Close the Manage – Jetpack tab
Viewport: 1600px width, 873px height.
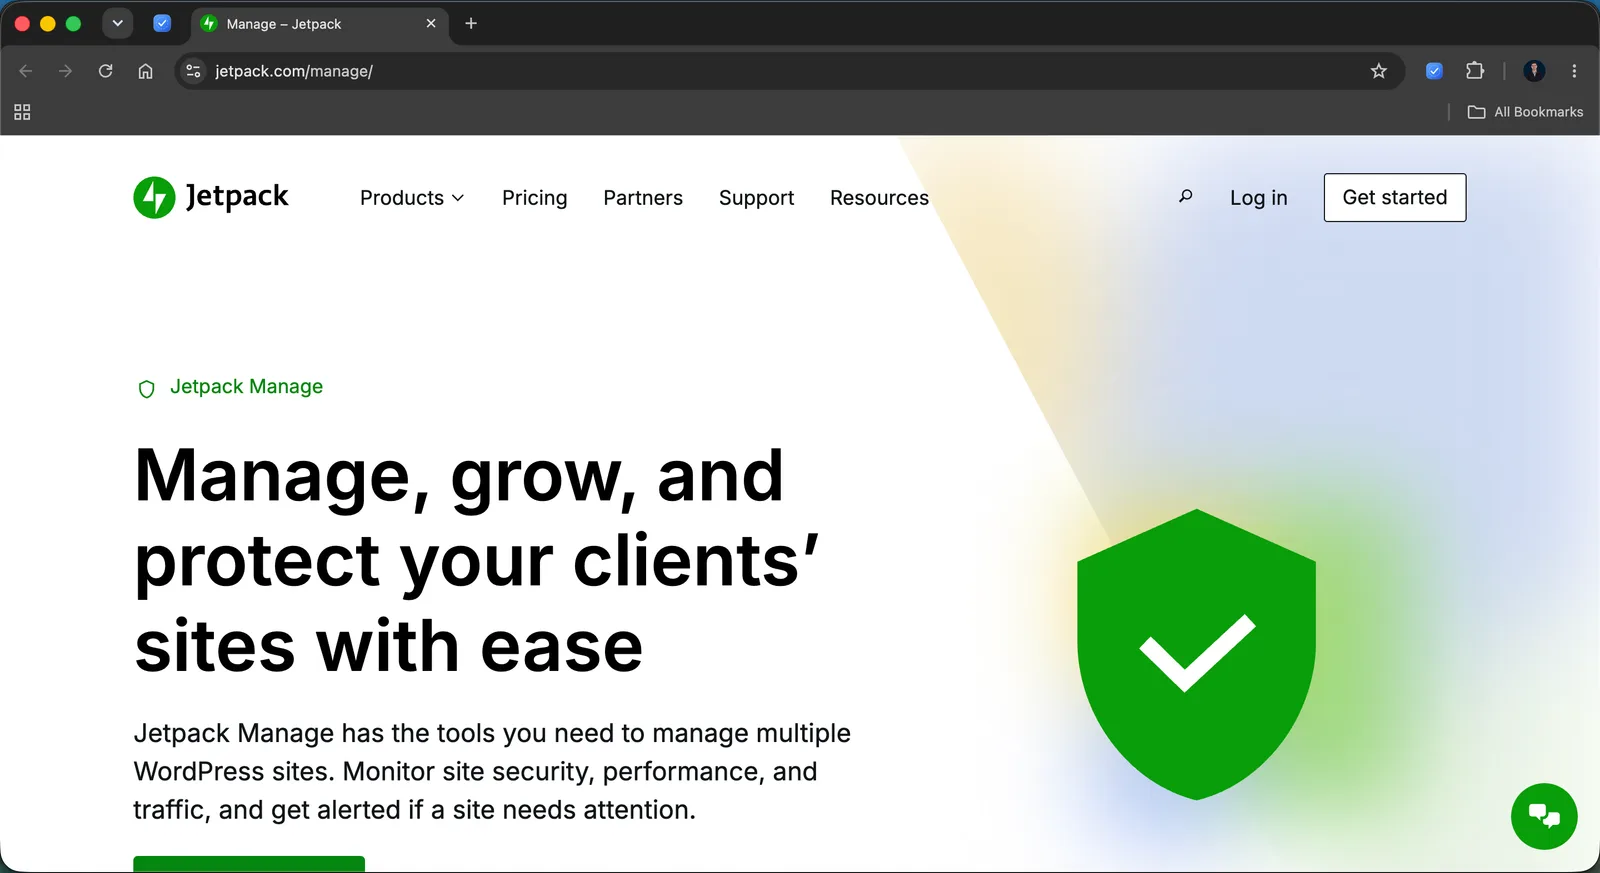click(x=431, y=23)
